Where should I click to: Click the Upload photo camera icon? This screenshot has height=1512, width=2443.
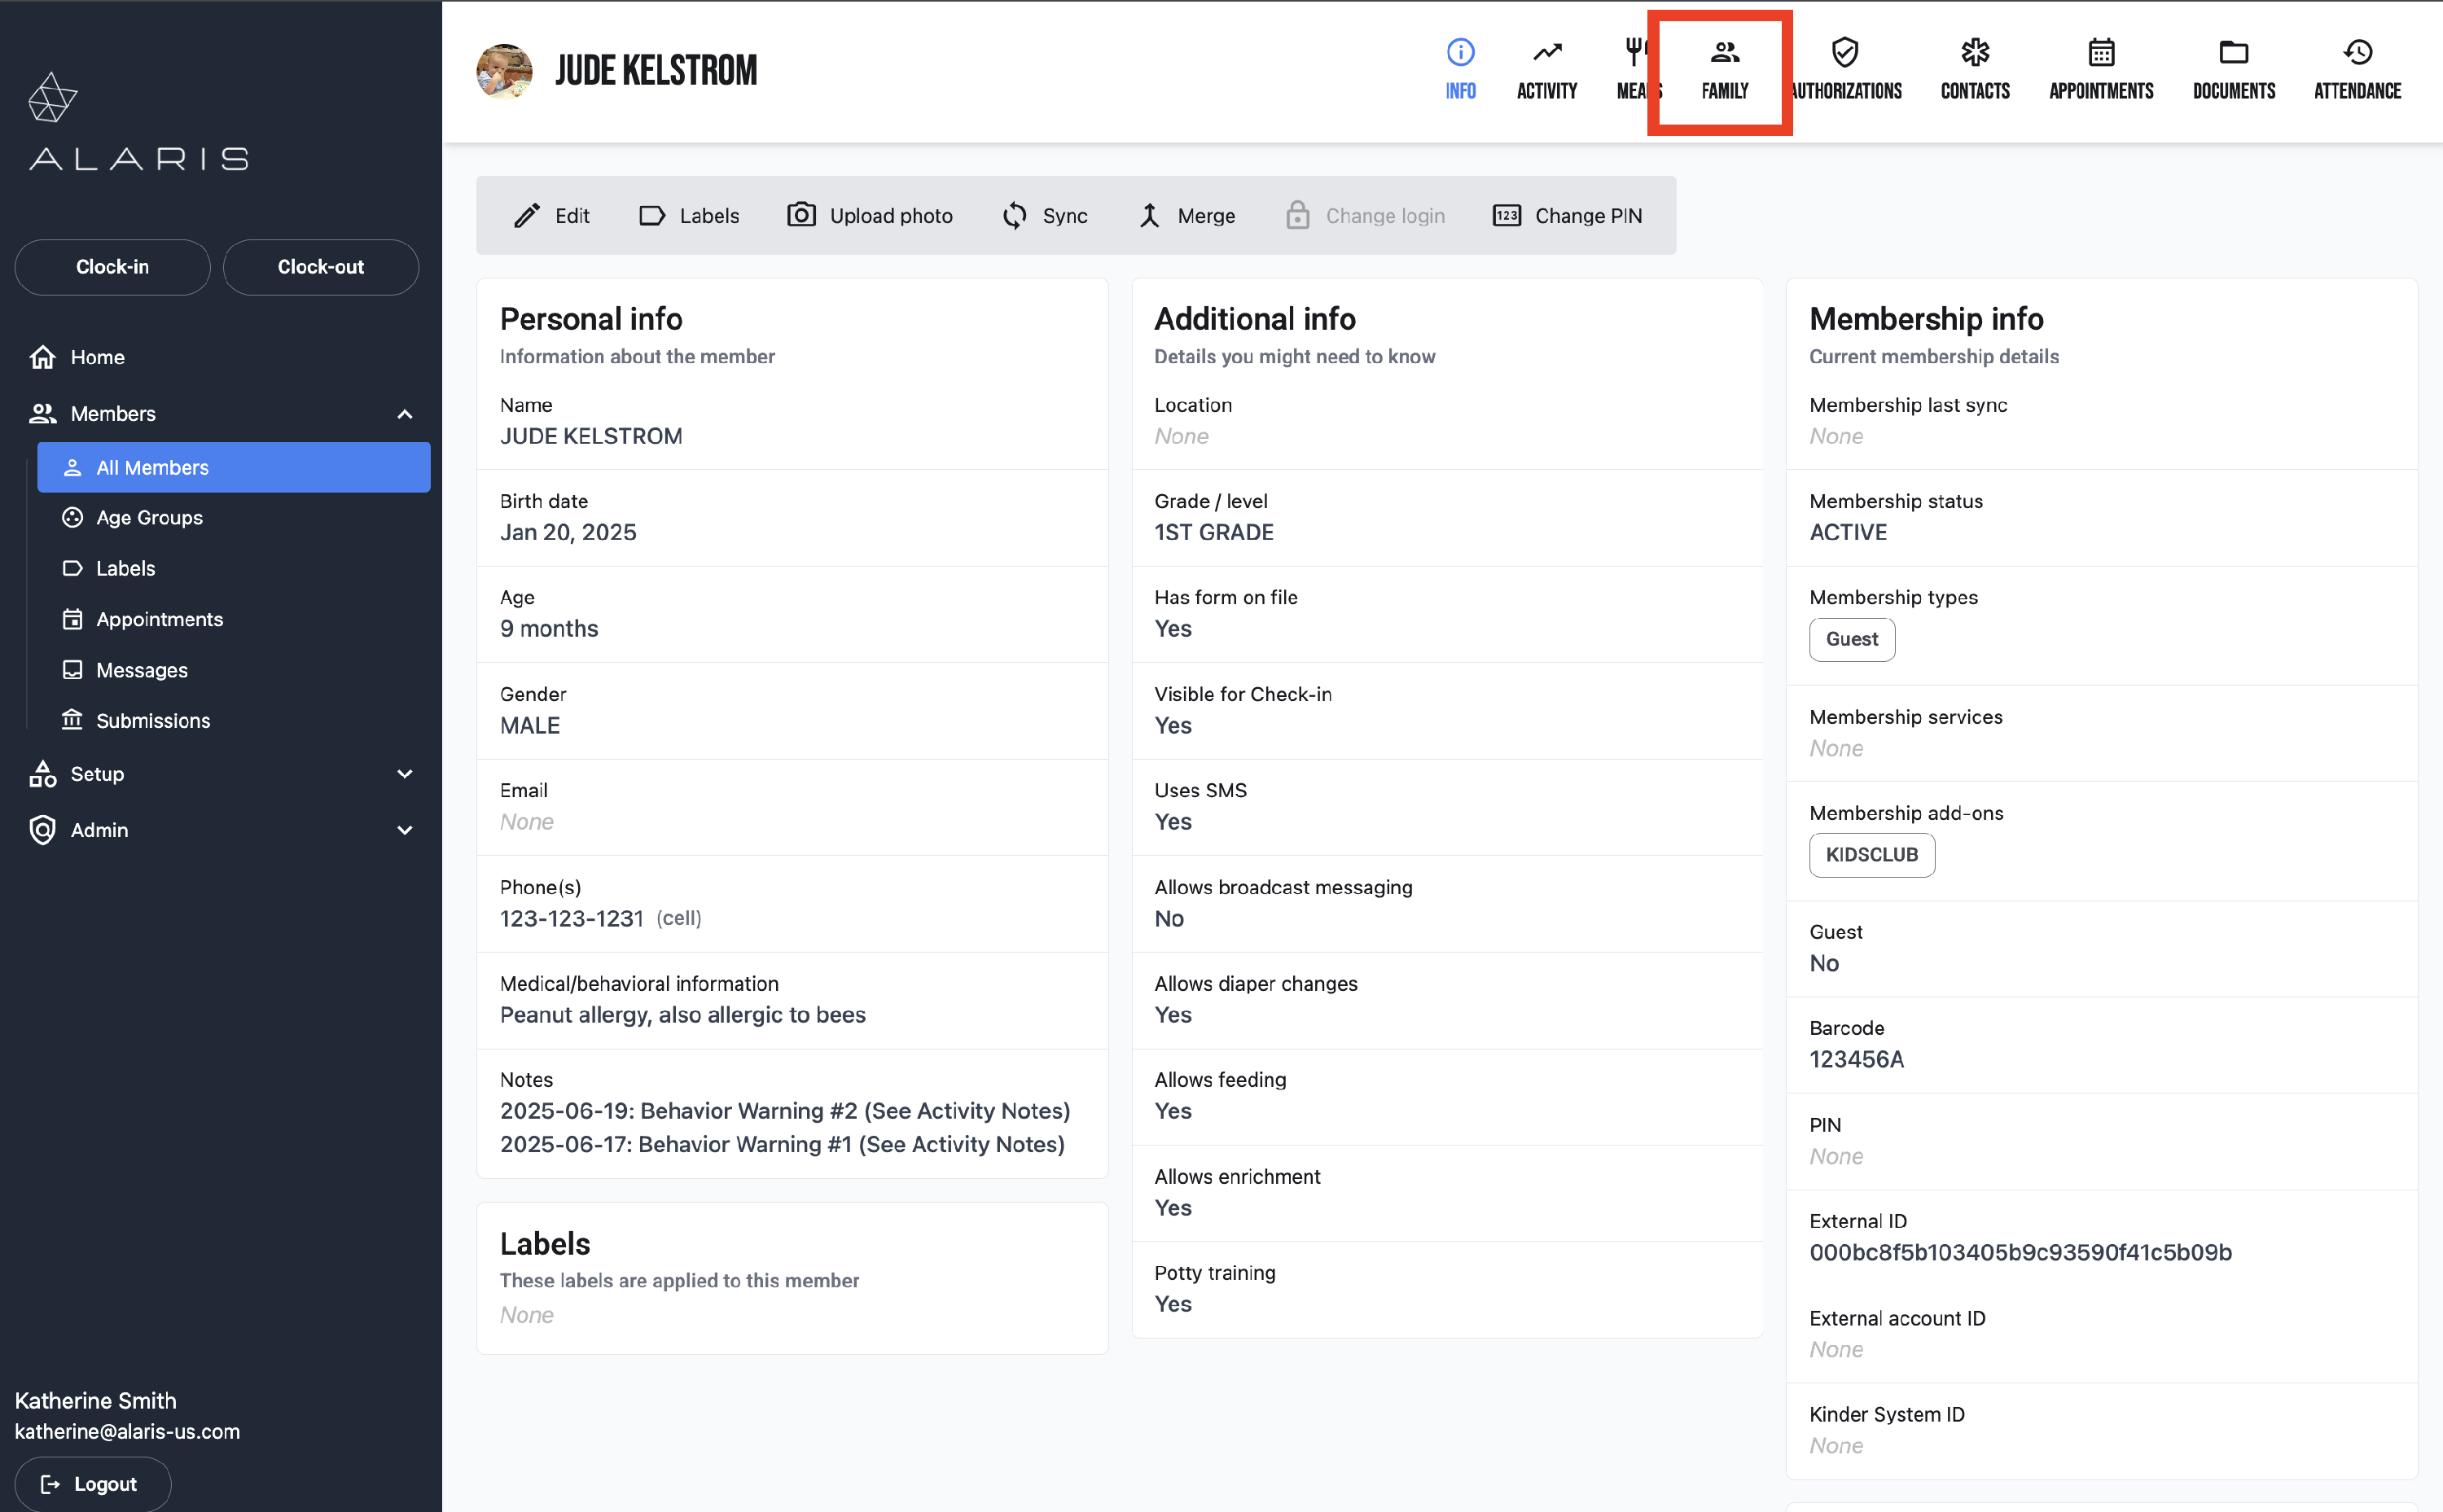801,215
